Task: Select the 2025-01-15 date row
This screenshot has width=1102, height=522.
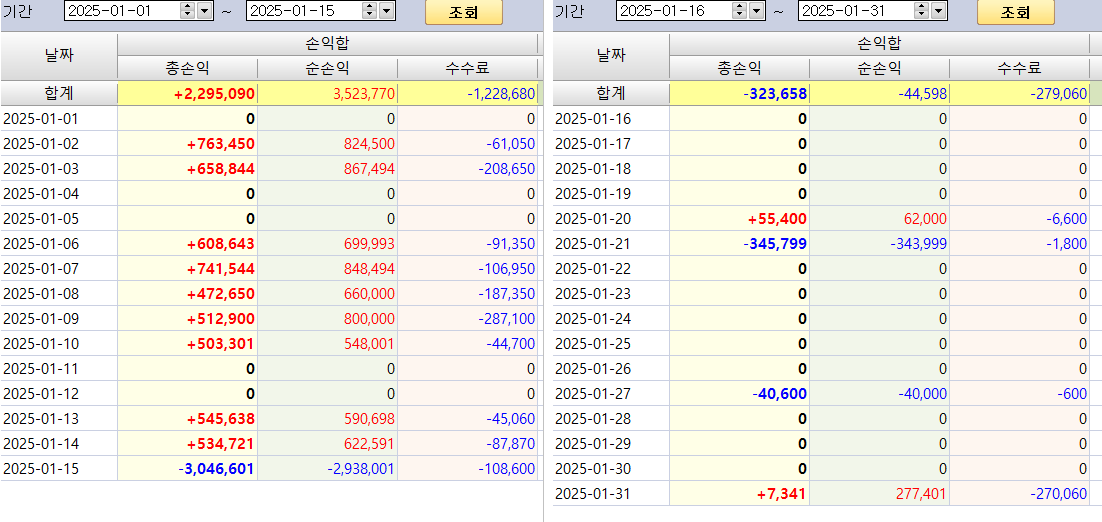Action: (59, 469)
